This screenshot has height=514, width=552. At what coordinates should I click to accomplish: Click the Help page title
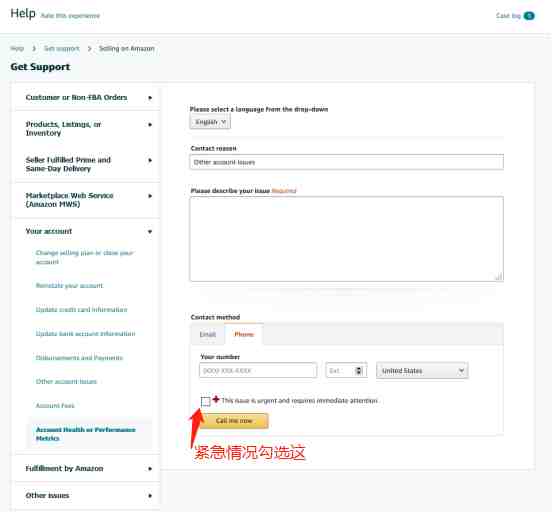click(23, 14)
